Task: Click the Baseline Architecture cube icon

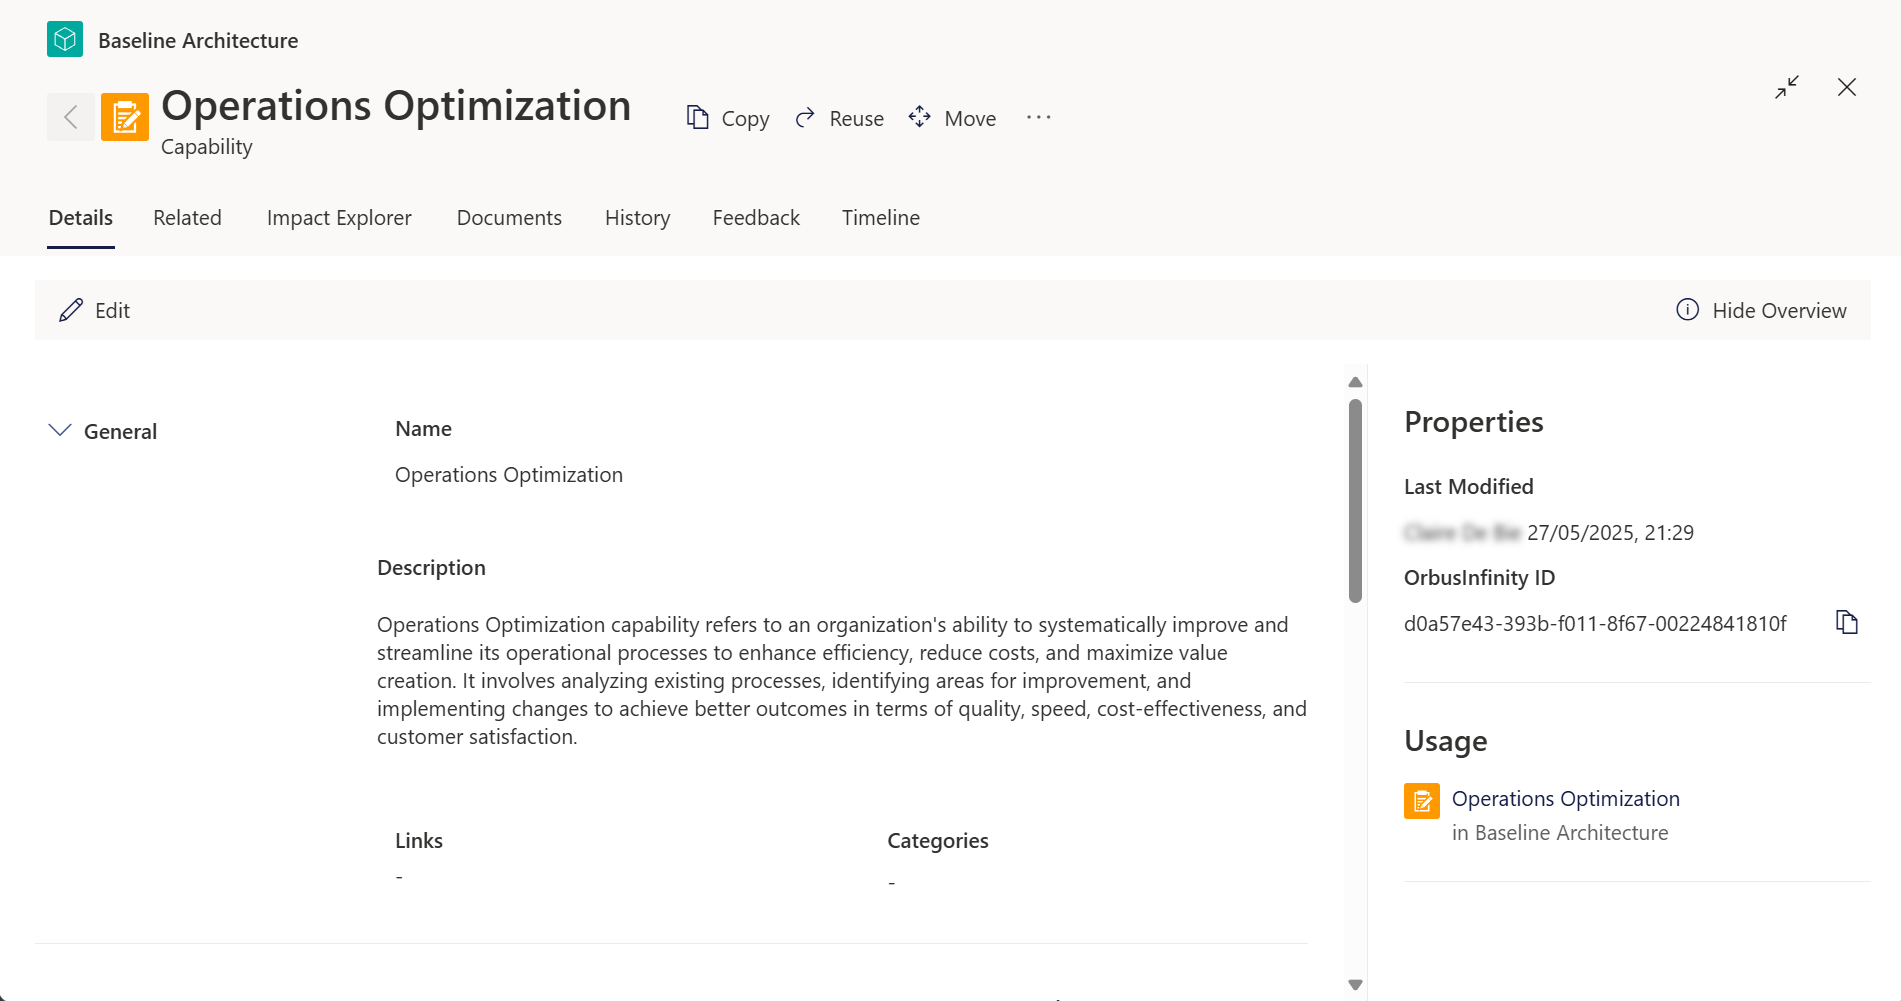Action: pos(65,40)
